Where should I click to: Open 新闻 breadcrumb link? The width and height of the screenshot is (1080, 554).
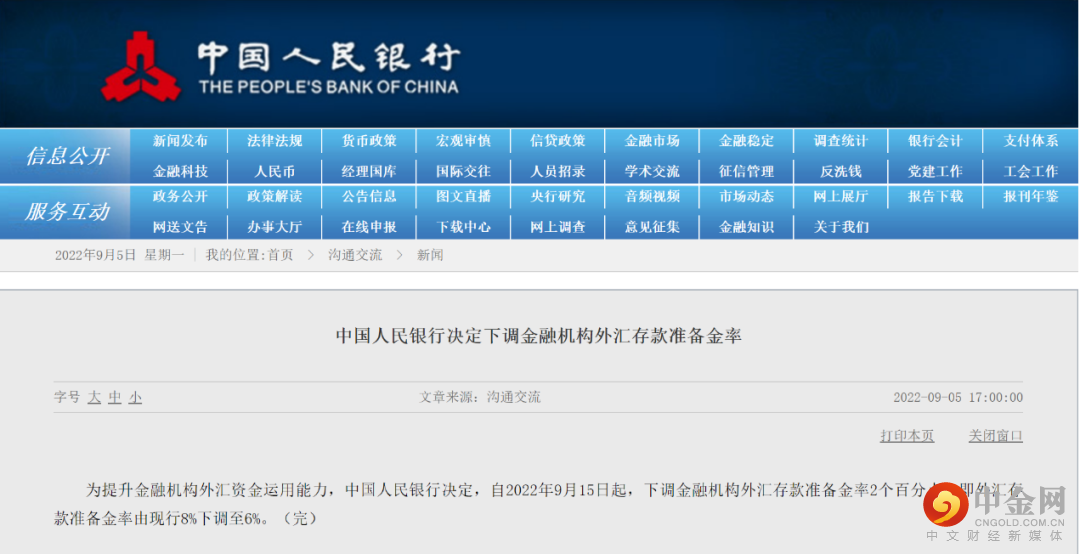pyautogui.click(x=430, y=255)
